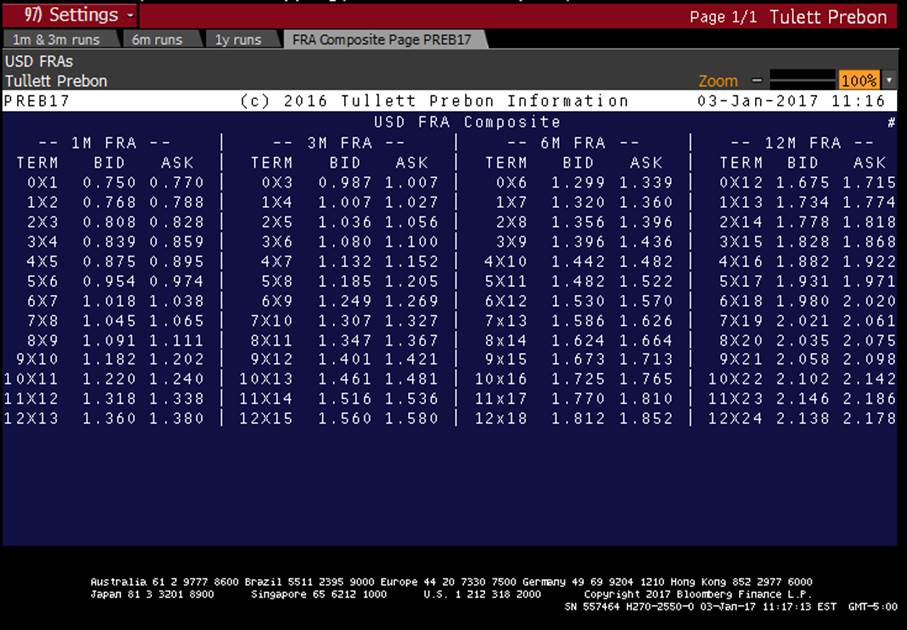
Task: Click the 1X4 term in 3M FRA
Action: pyautogui.click(x=277, y=202)
